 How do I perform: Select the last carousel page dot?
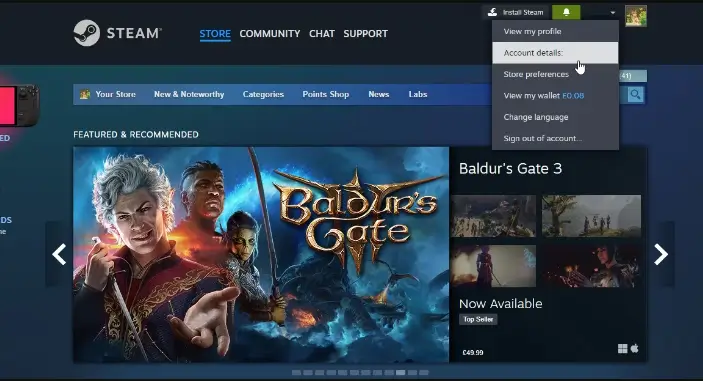[x=424, y=372]
